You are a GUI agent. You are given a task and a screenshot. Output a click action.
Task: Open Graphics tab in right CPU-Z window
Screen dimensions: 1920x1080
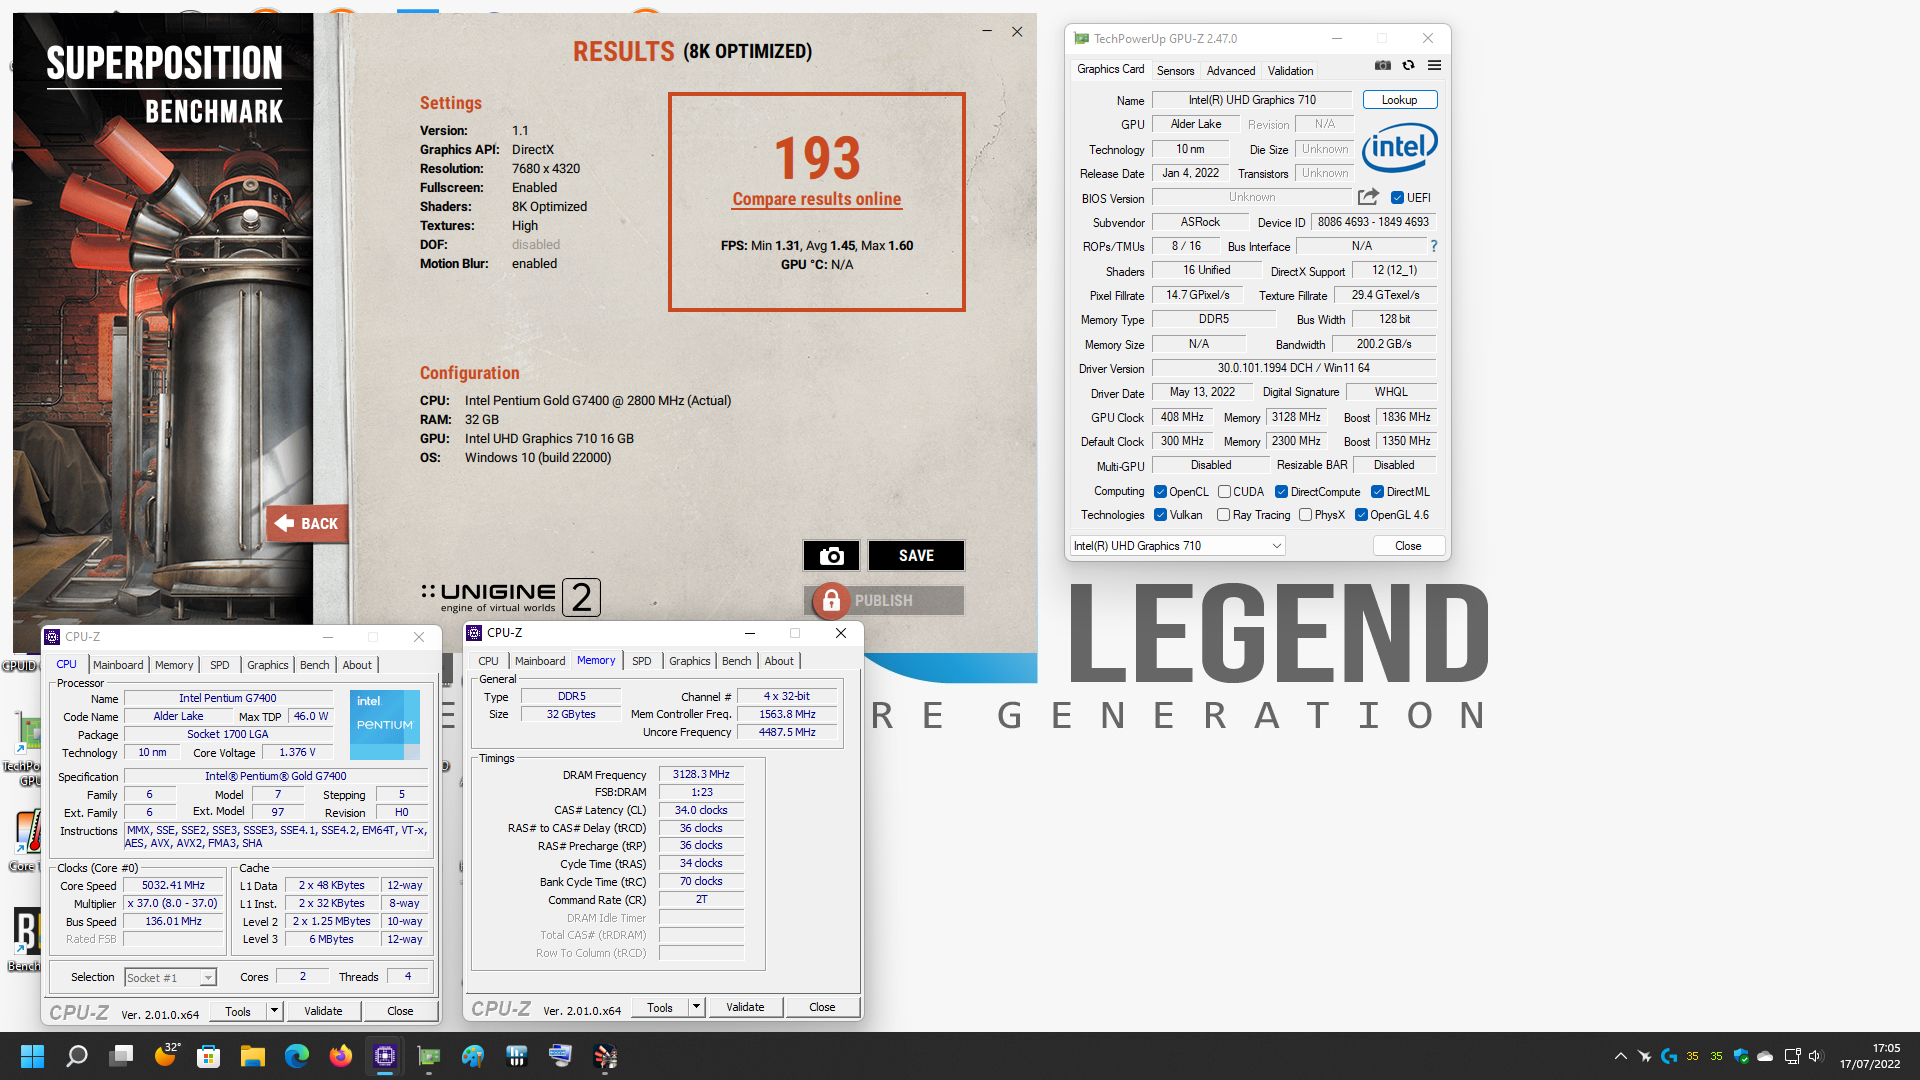(x=690, y=661)
